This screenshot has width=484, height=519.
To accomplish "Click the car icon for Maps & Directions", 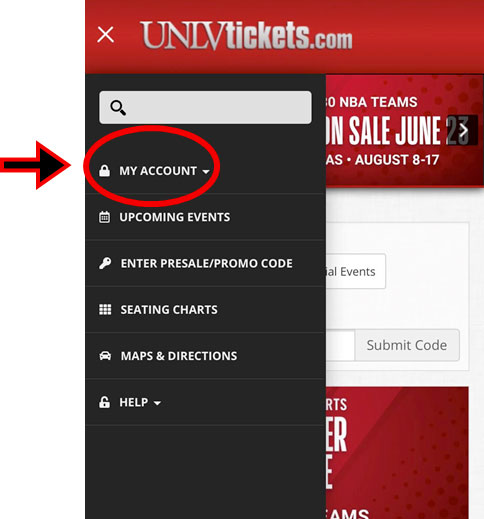I will tap(105, 356).
